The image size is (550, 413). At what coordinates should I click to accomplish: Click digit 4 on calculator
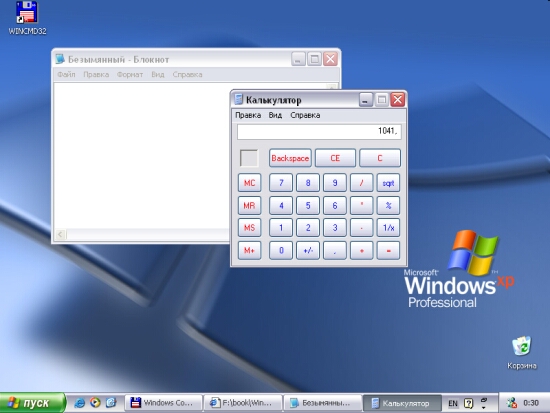tap(281, 205)
